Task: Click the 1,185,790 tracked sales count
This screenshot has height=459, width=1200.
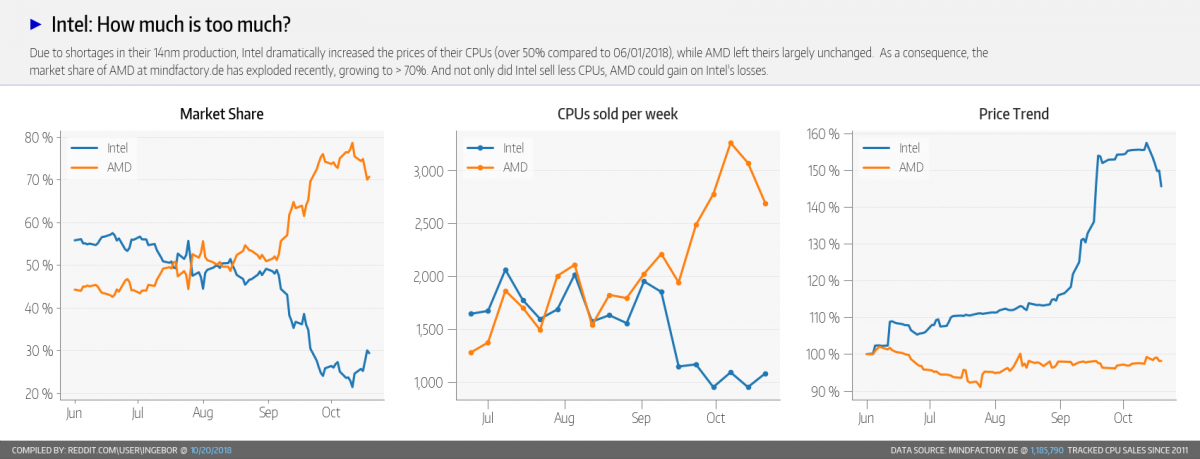Action: pos(1048,451)
